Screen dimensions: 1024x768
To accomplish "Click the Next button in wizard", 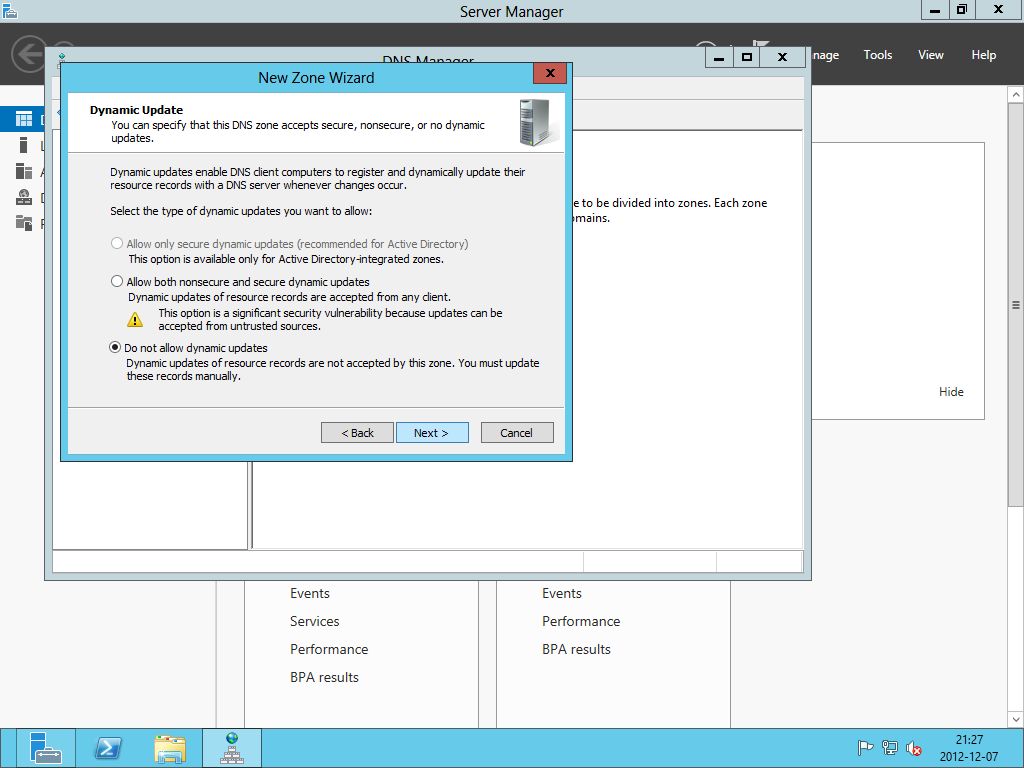I will tap(432, 432).
